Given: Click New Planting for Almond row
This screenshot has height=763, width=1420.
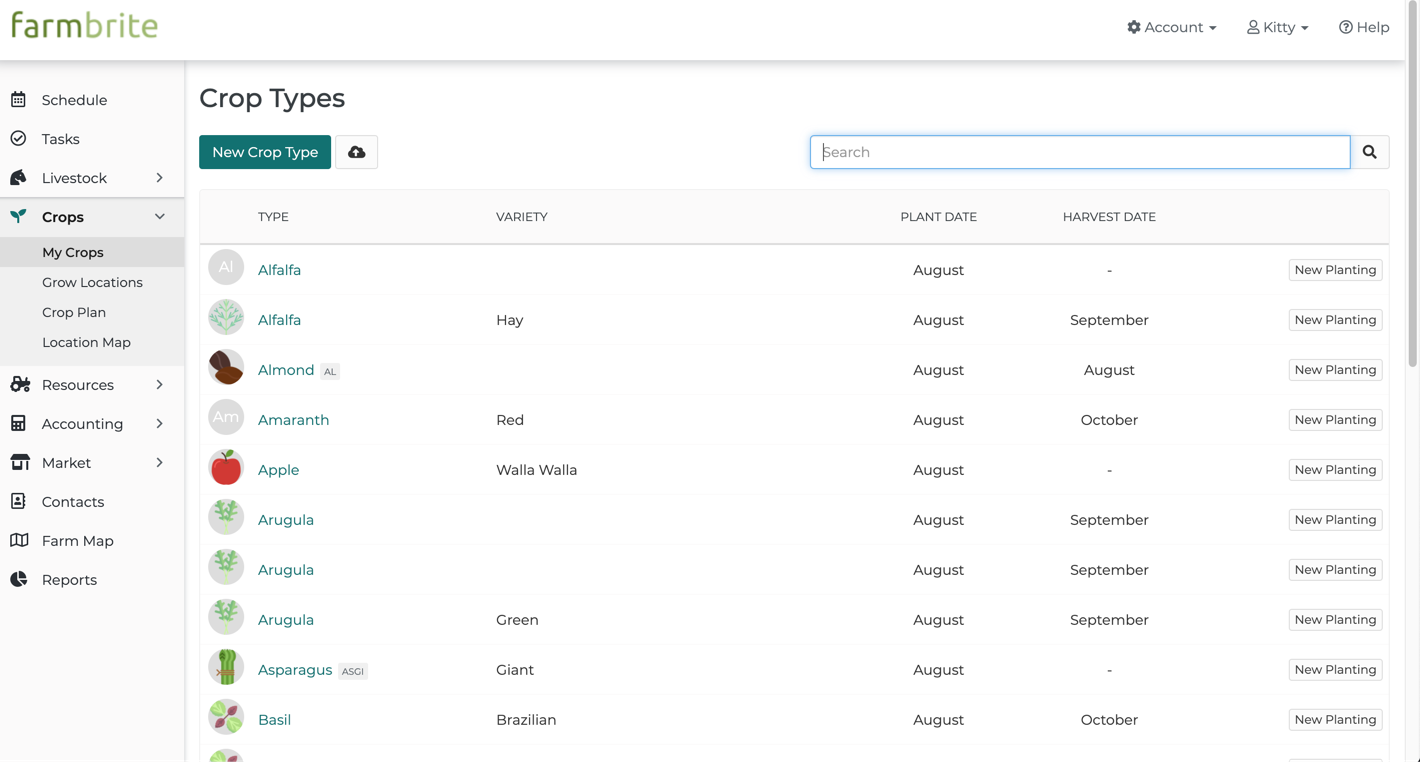Looking at the screenshot, I should tap(1335, 370).
